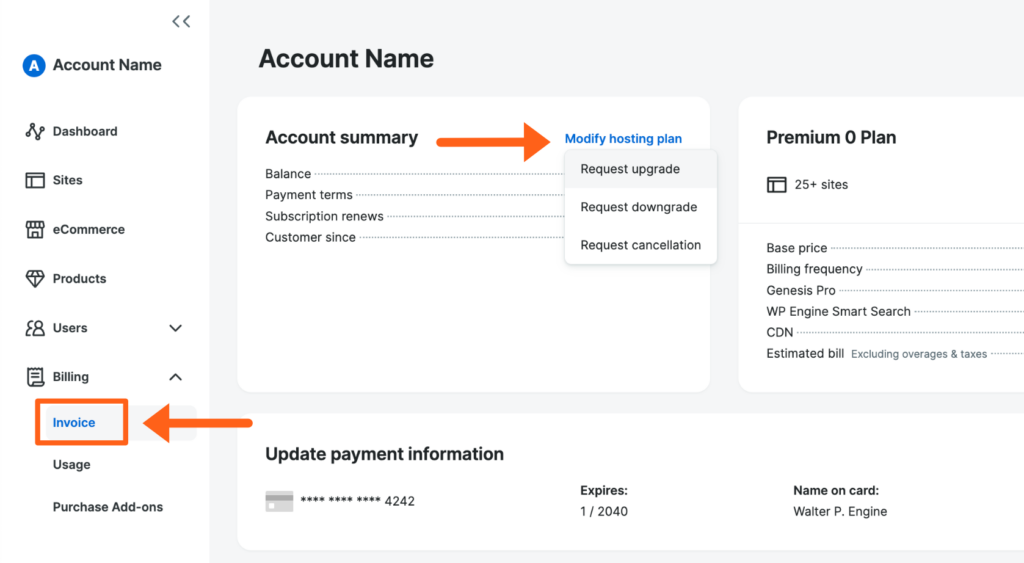Screen dimensions: 1024x563
Task: Open the Dashboard graph icon
Action: 35,132
